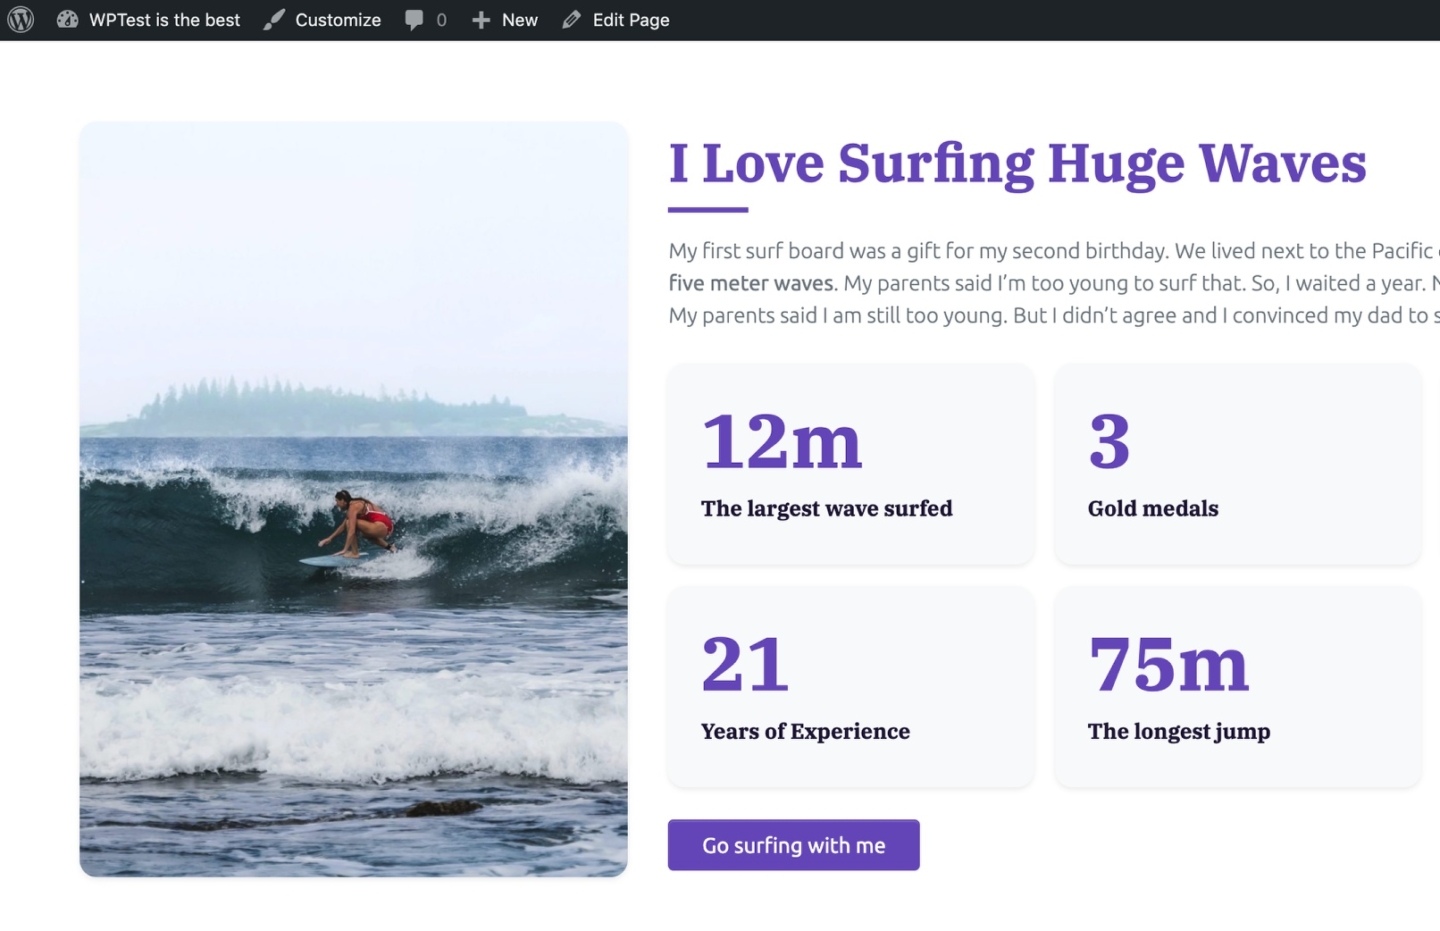Open the New content menu label
This screenshot has width=1440, height=931.
point(519,20)
